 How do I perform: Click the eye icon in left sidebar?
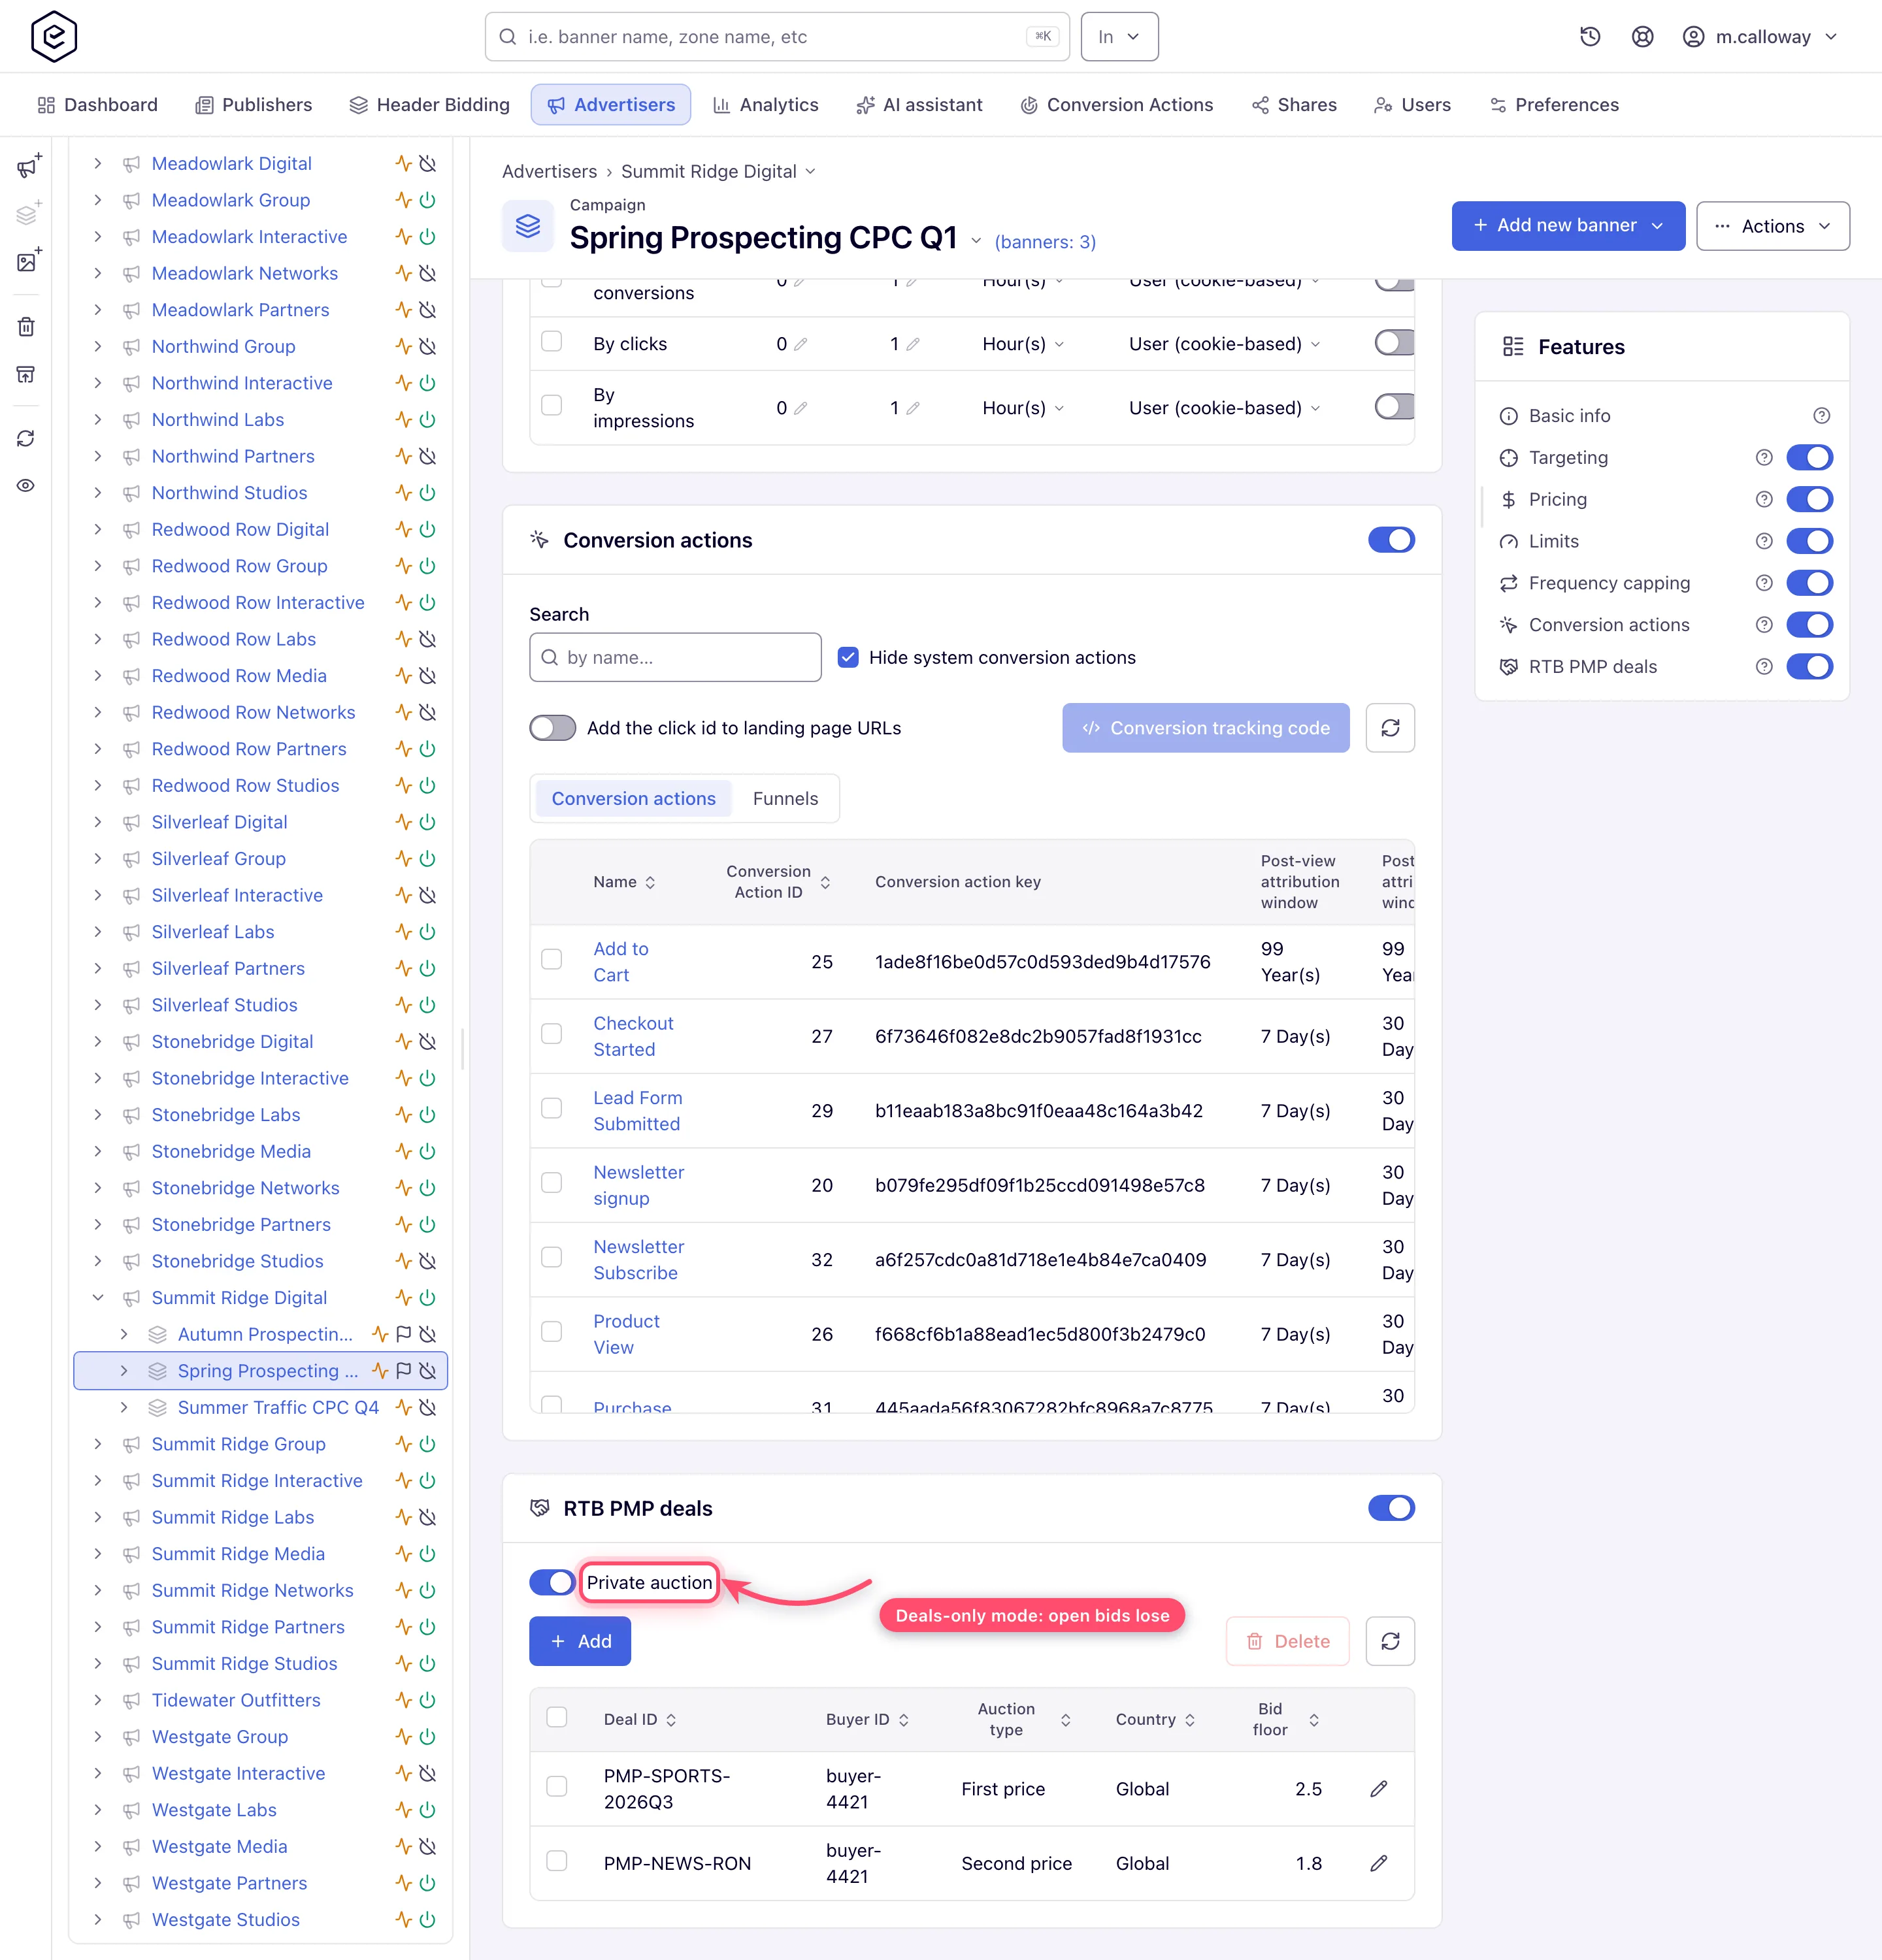(26, 486)
